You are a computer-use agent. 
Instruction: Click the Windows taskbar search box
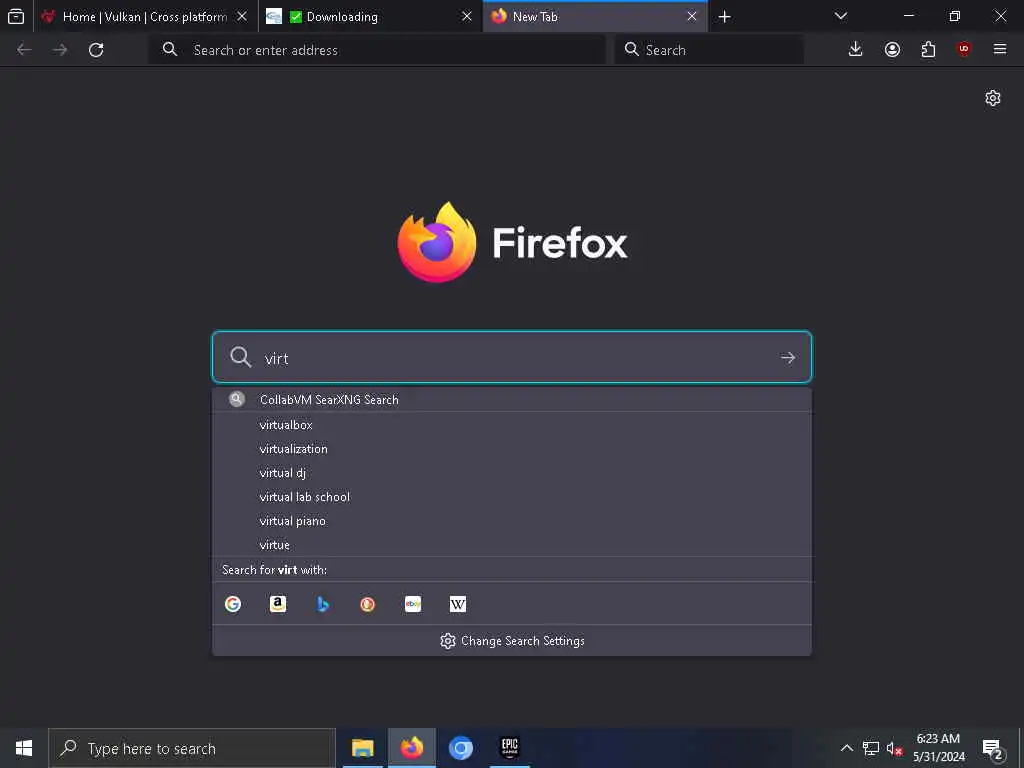pos(192,748)
